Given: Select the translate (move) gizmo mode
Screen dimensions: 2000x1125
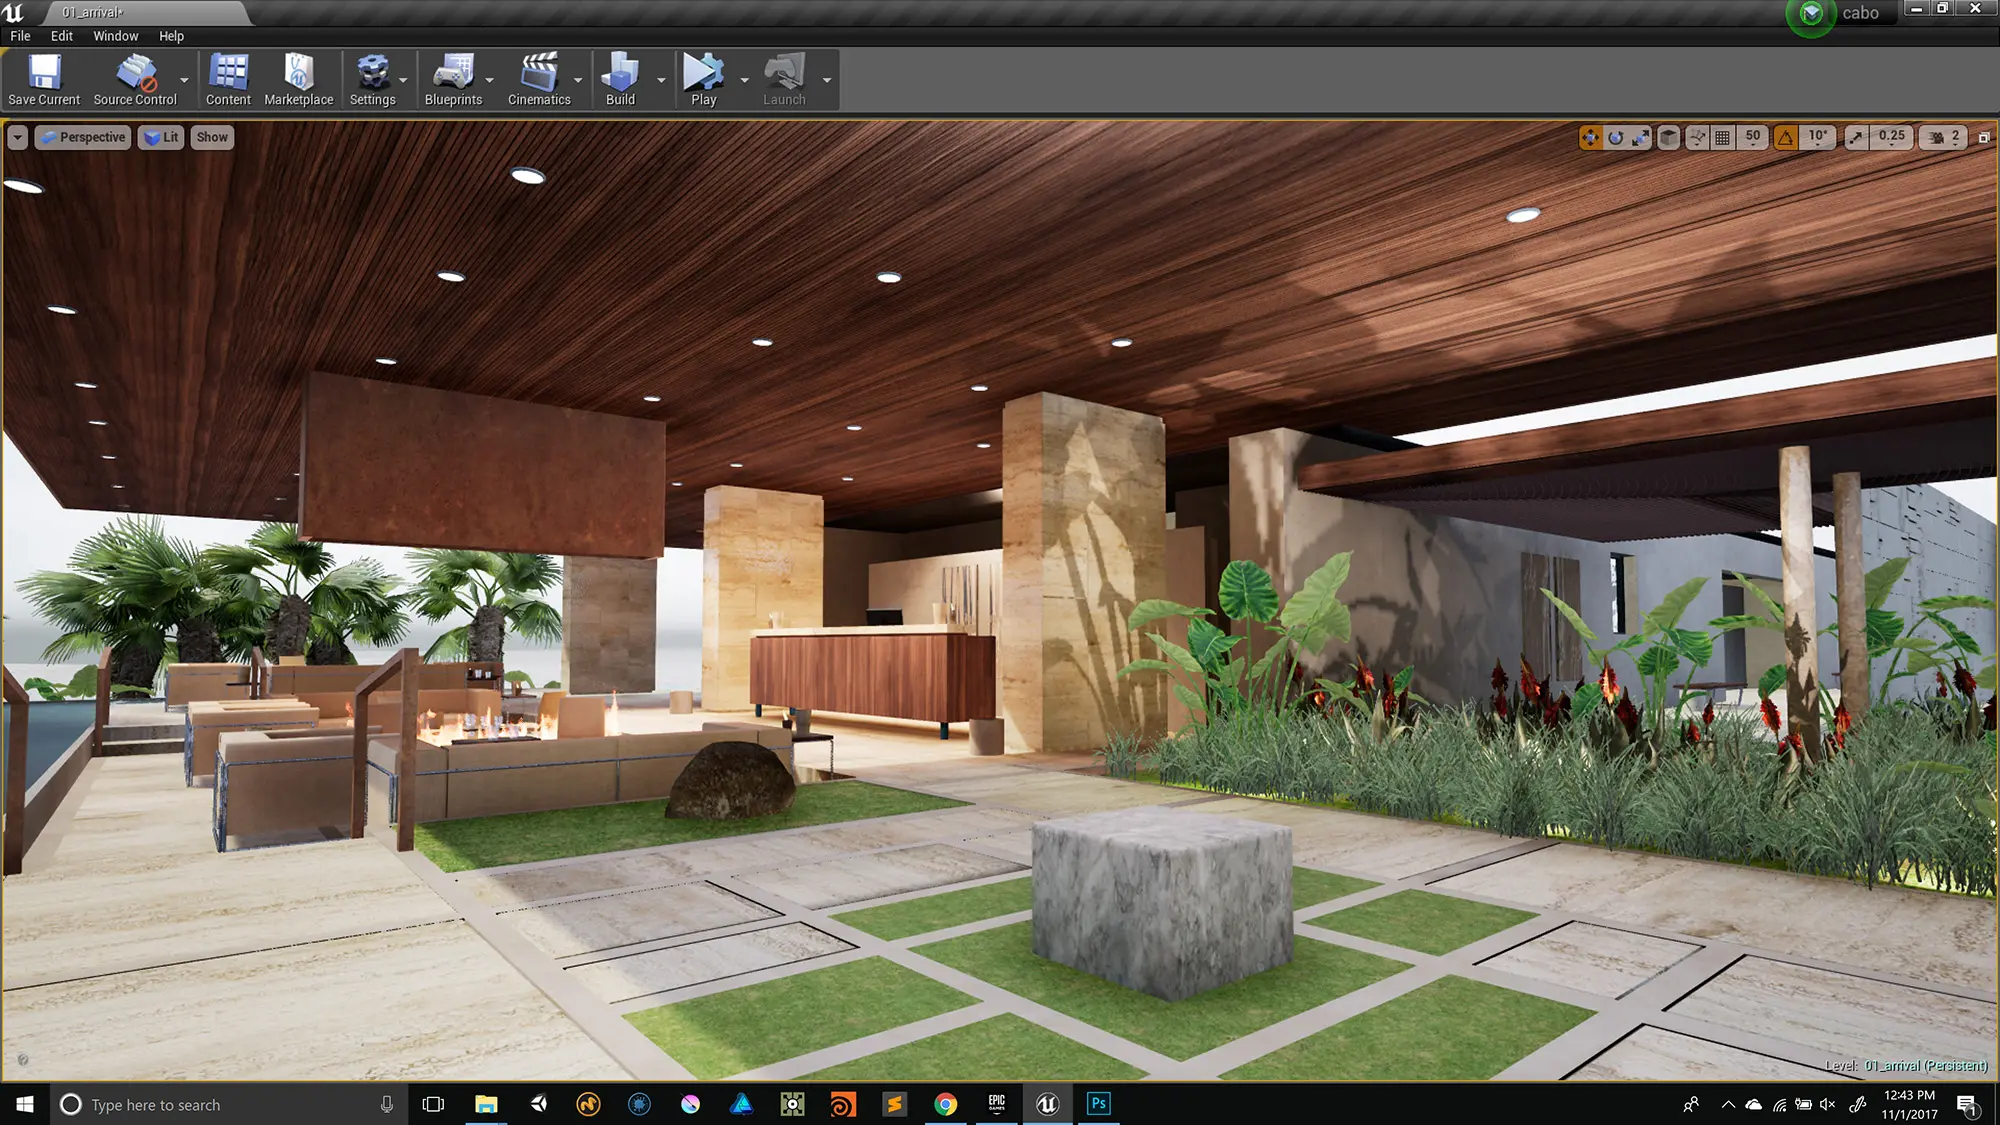Looking at the screenshot, I should [1590, 138].
